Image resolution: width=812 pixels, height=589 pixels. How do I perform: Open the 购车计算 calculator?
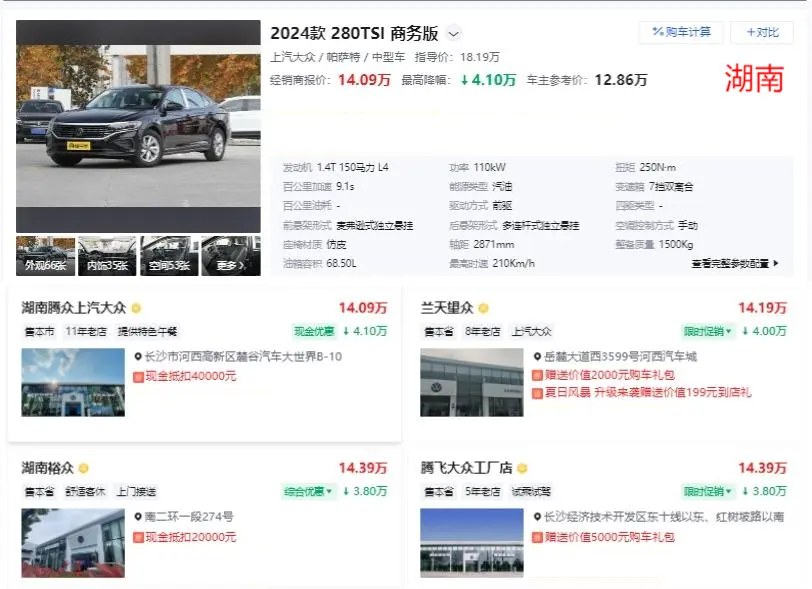click(681, 32)
